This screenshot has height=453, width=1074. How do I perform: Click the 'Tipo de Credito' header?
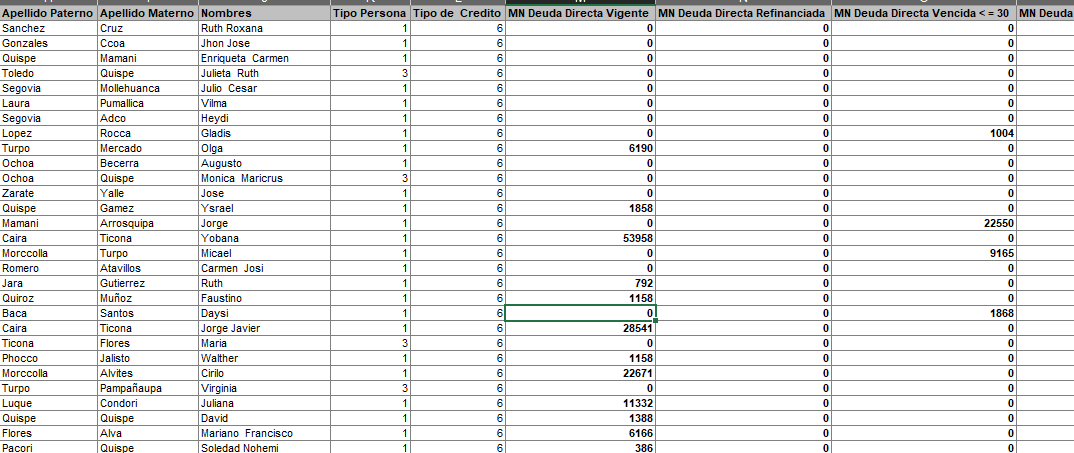point(458,14)
